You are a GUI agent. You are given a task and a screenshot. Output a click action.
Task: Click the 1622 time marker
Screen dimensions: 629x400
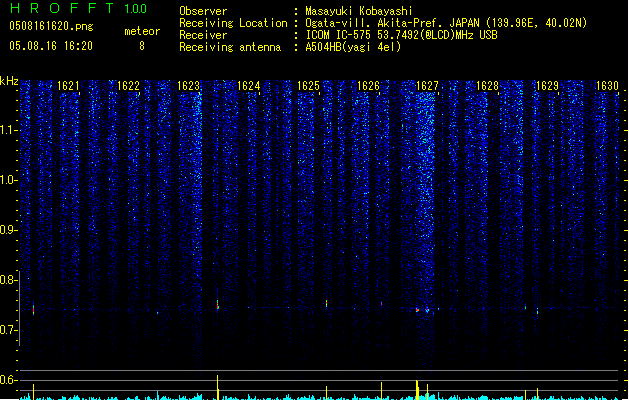(128, 86)
